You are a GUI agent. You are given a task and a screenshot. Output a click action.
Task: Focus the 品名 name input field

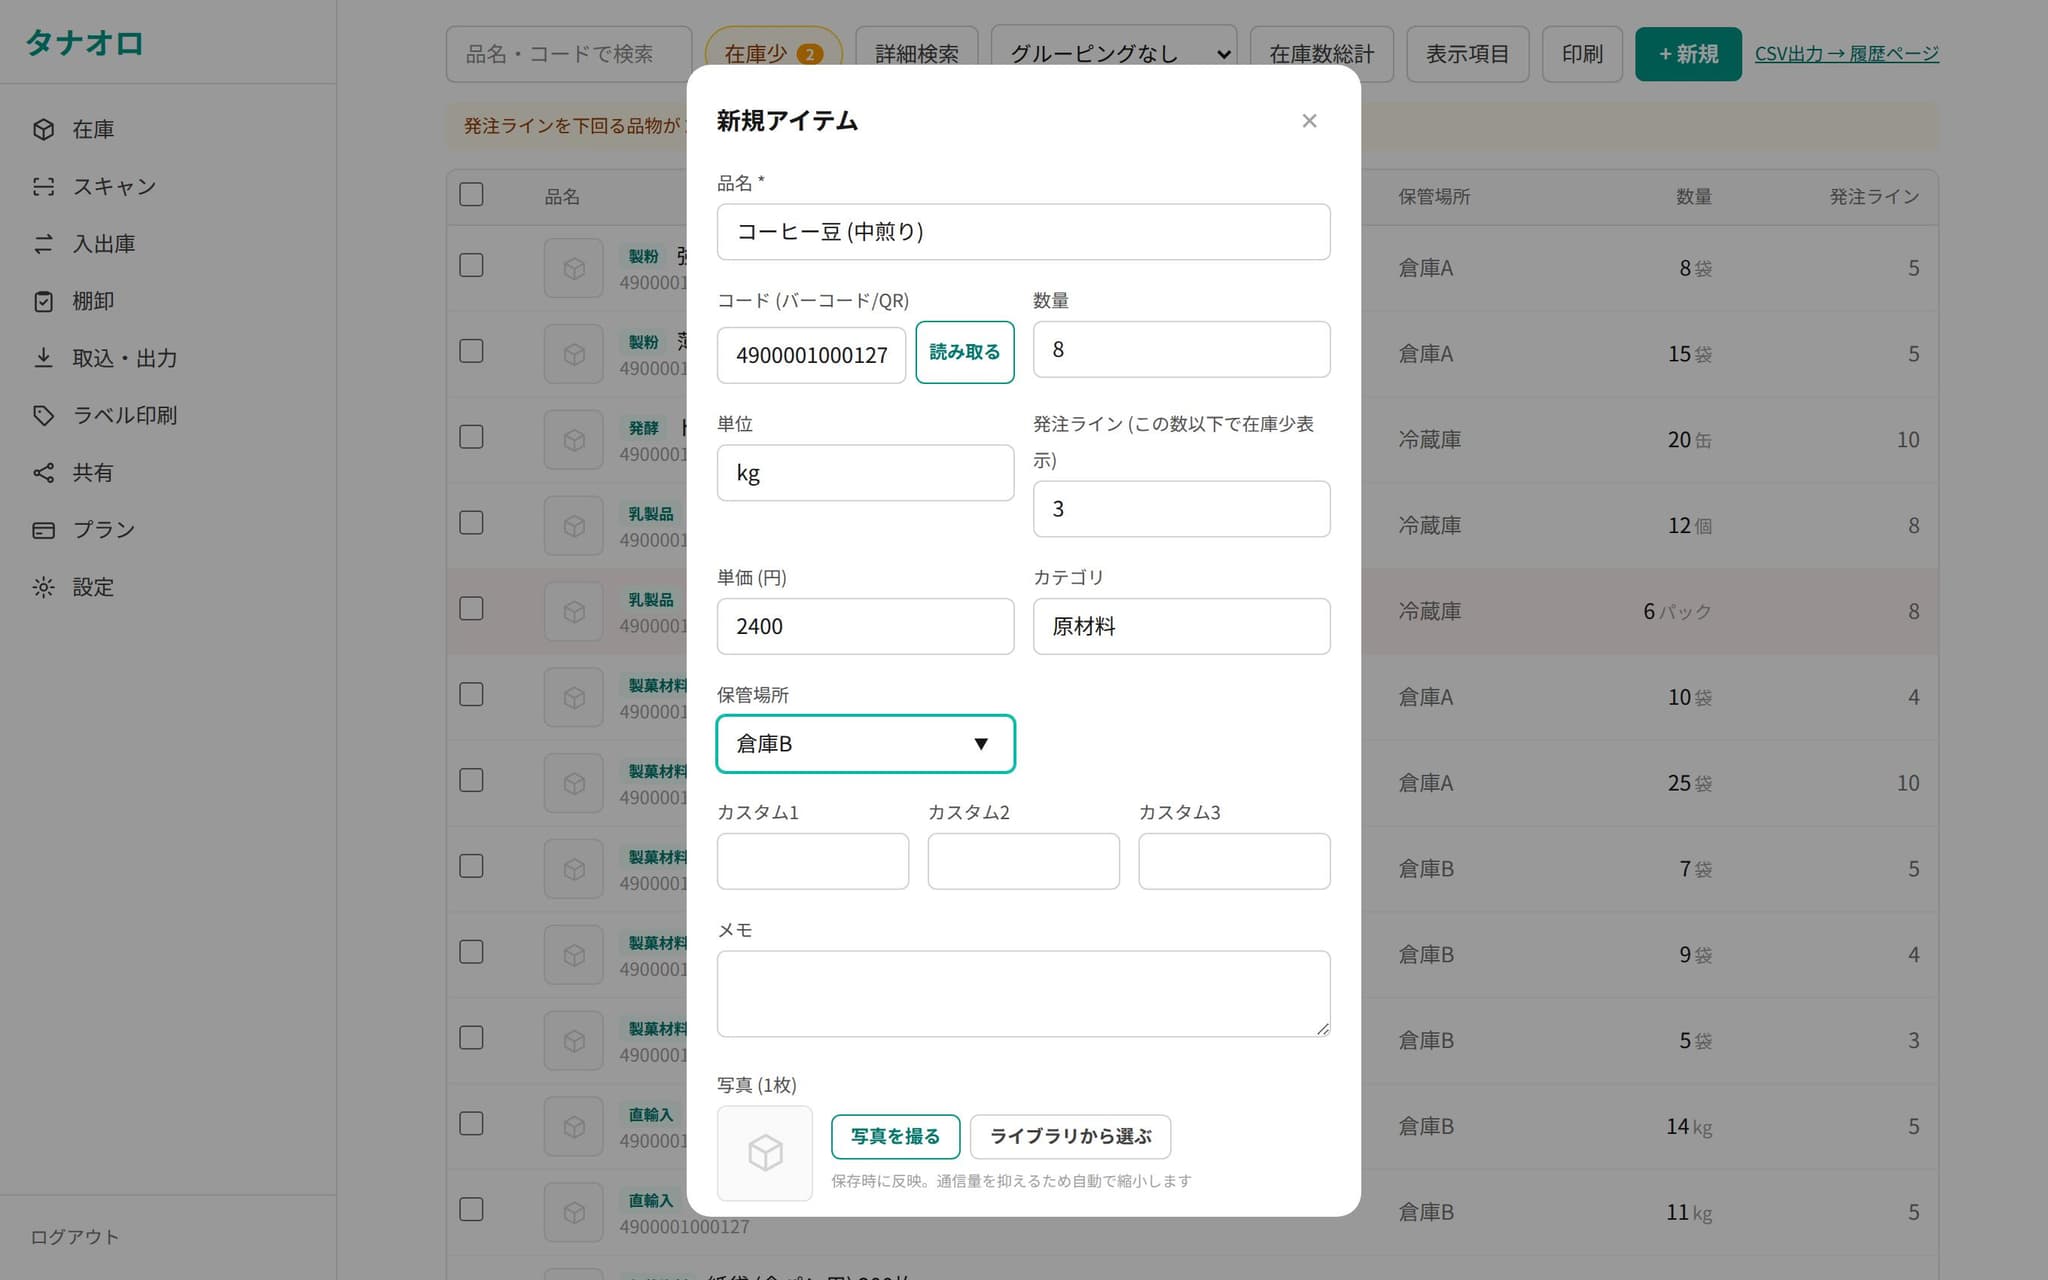tap(1023, 232)
